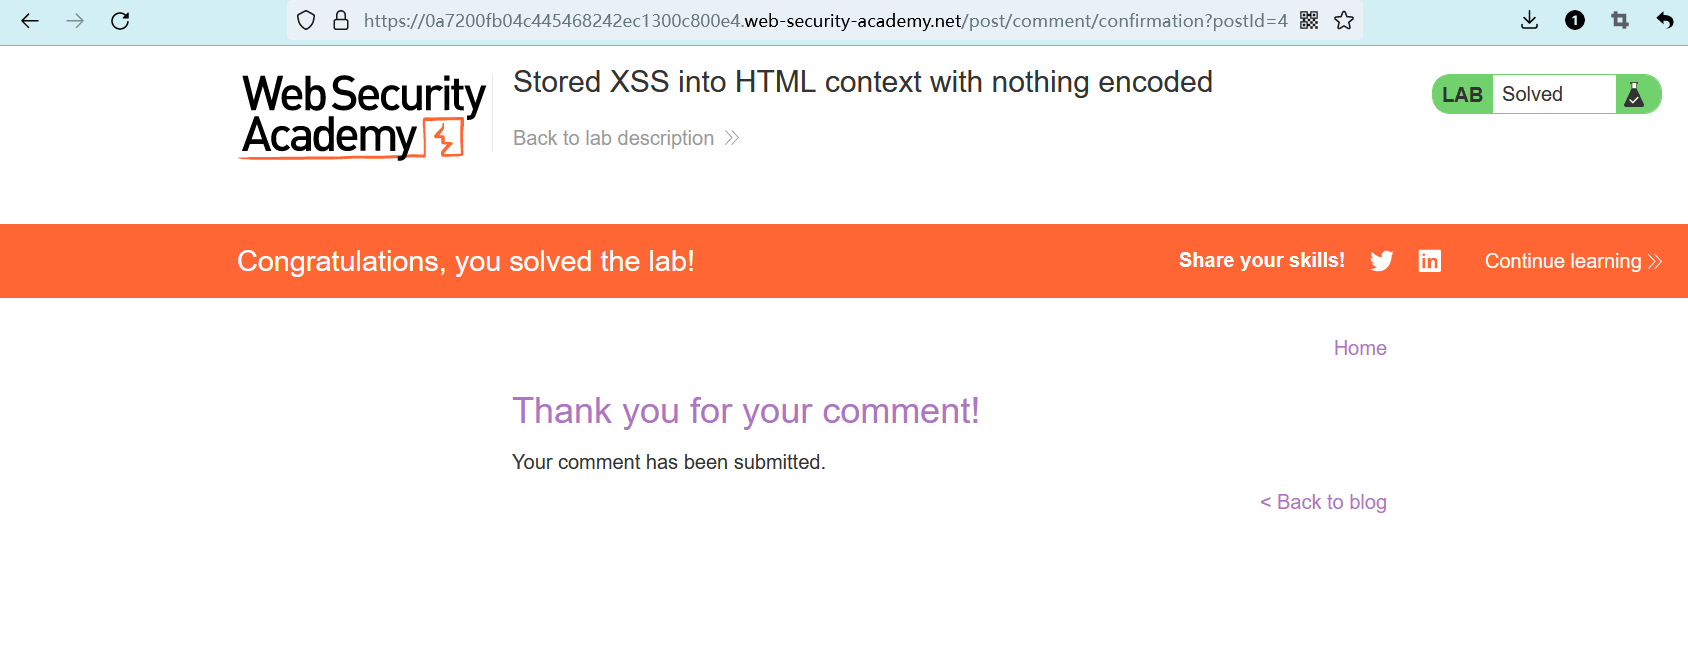Click the undo arrow toolbar icon
Image resolution: width=1688 pixels, height=665 pixels.
click(1665, 21)
